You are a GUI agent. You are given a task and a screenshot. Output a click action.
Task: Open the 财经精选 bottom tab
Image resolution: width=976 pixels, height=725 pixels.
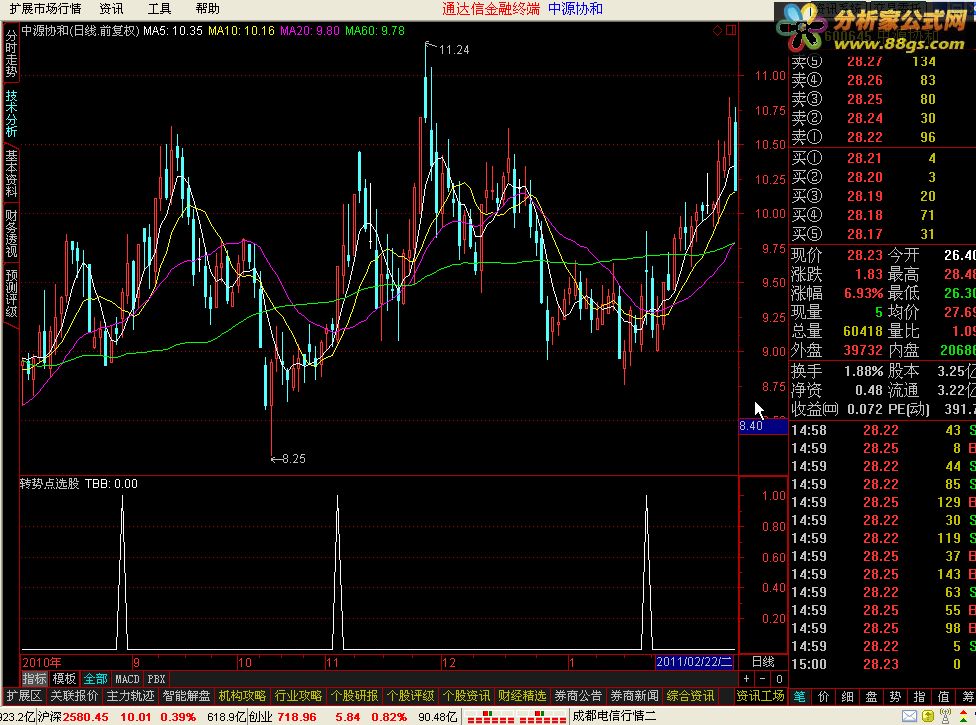pos(522,696)
